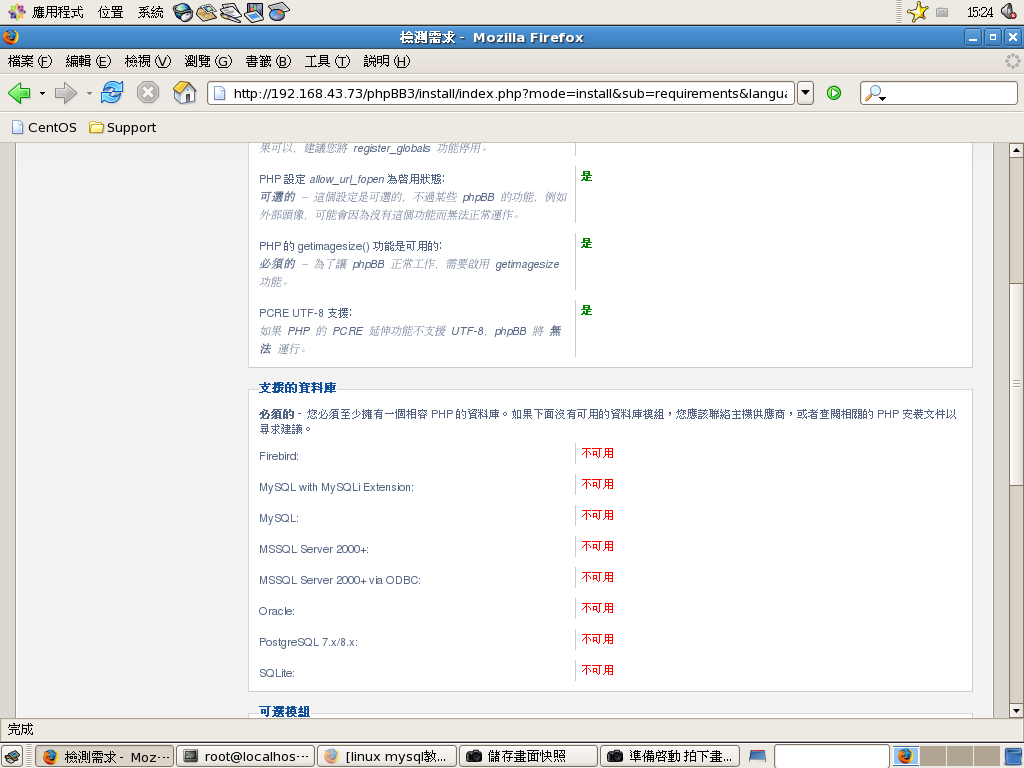Click the trash icon in bottom panel
1024x768 pixels.
[1013, 756]
